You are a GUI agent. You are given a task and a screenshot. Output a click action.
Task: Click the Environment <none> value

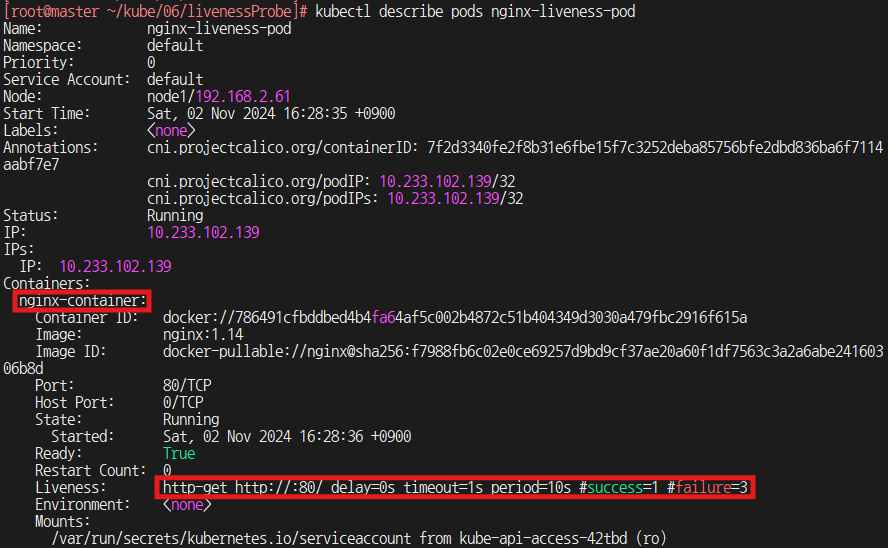(187, 504)
